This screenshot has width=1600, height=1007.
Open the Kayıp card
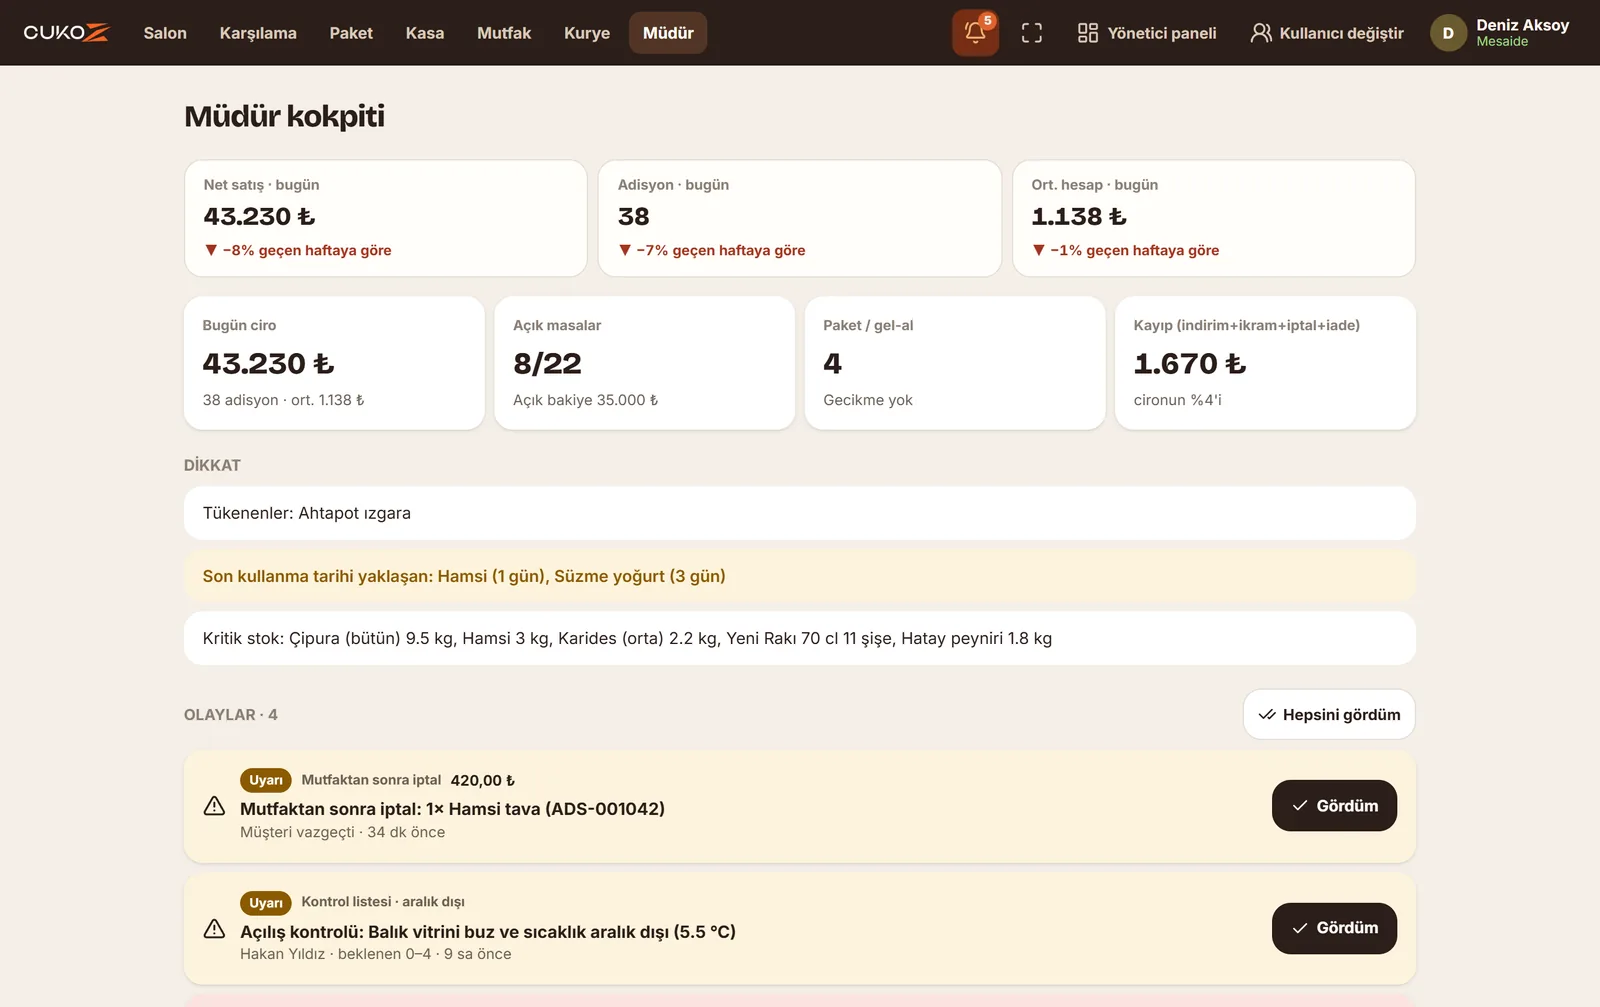coord(1265,363)
